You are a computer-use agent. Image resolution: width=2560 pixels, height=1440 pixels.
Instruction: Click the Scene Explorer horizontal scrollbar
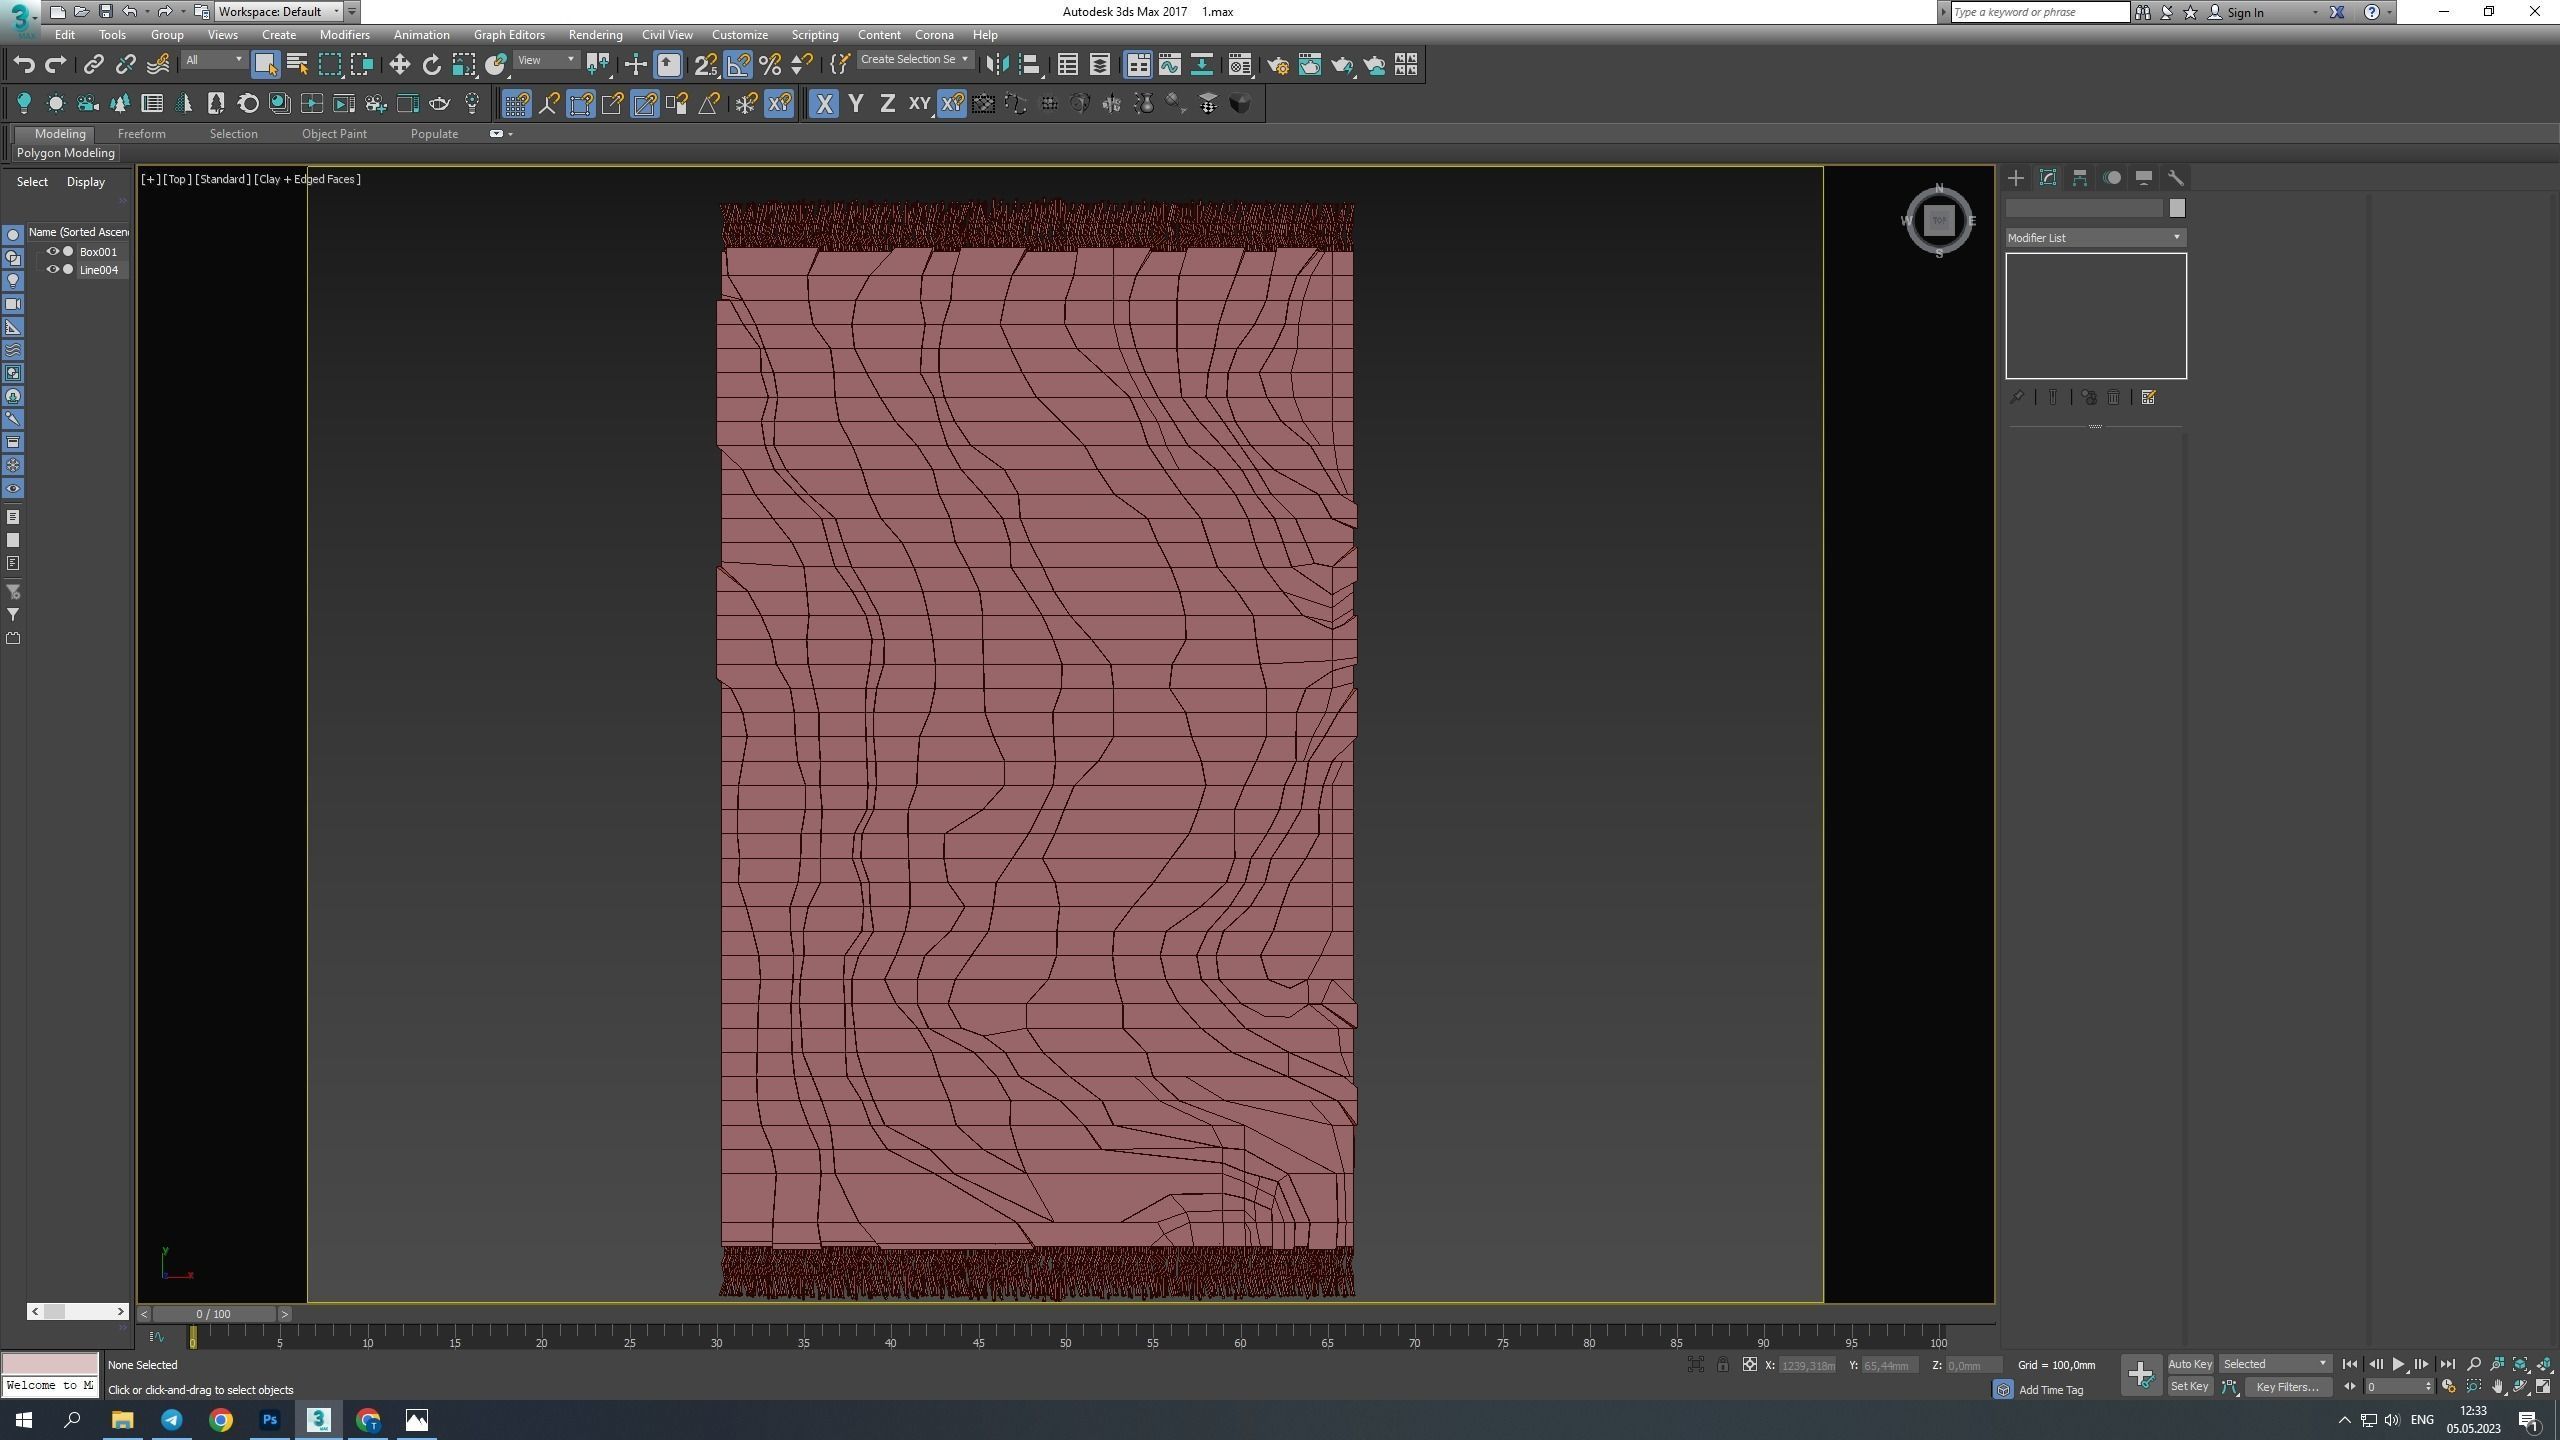pos(77,1311)
